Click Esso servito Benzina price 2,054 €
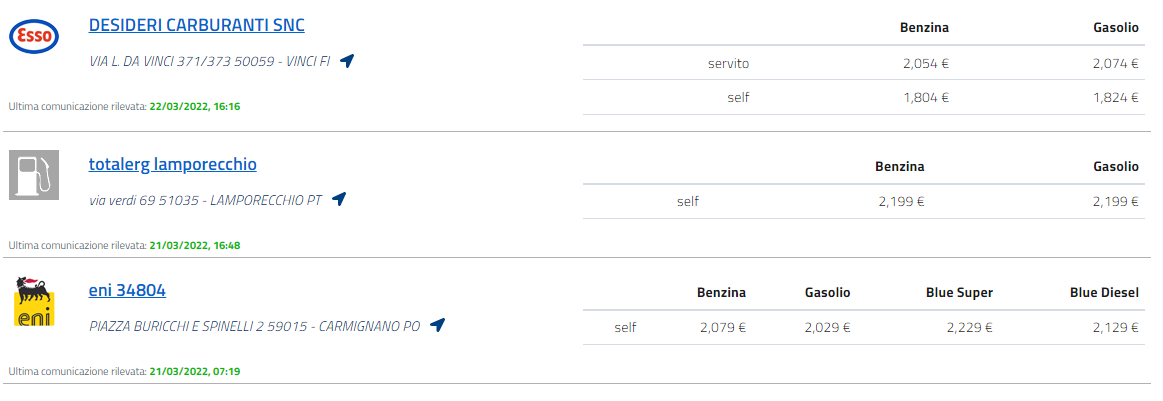 pos(925,63)
